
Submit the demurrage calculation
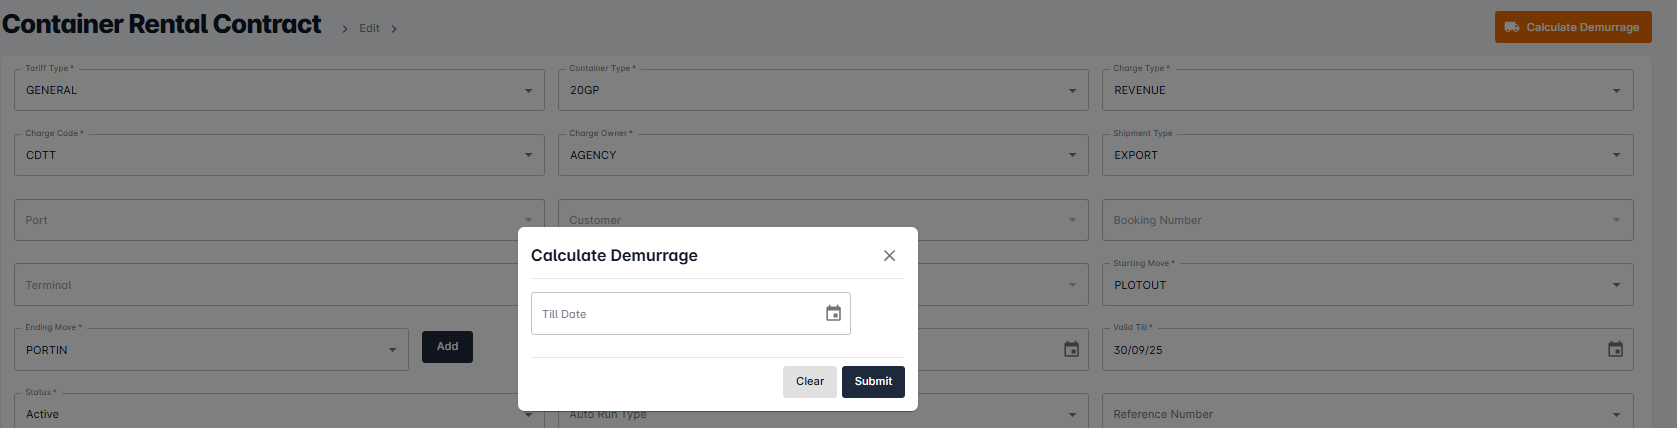tap(873, 381)
